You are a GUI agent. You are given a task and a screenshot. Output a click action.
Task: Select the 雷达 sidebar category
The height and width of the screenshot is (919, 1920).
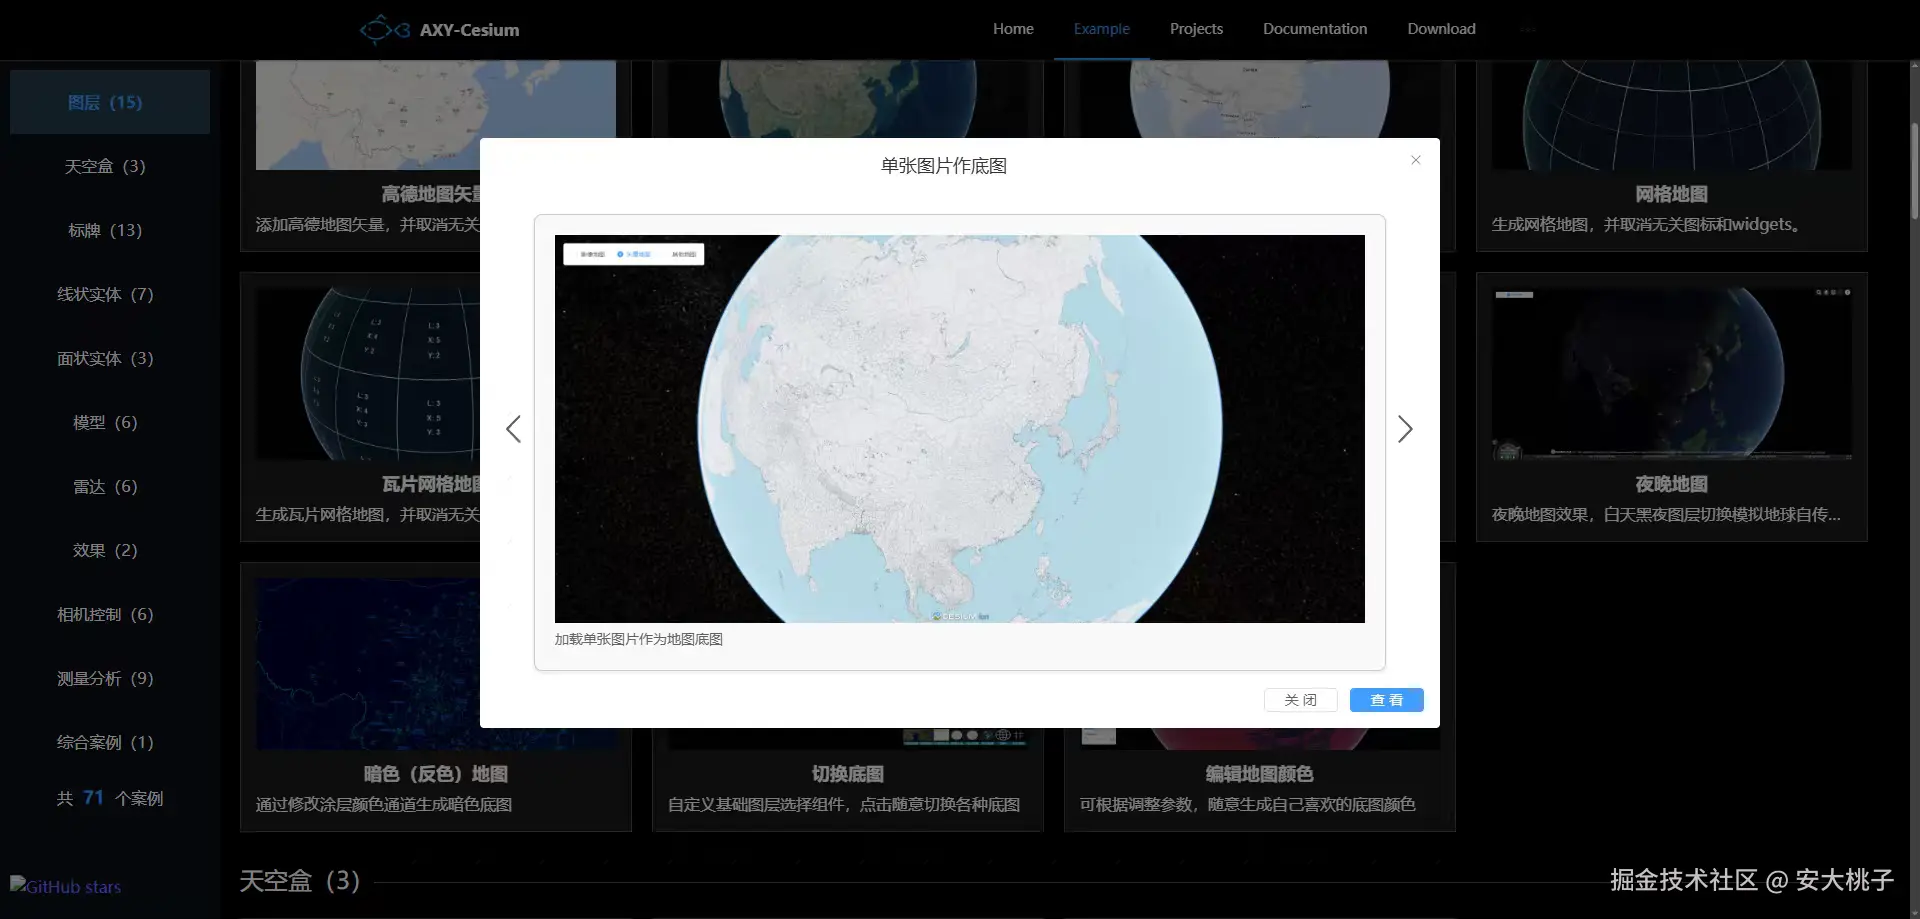click(105, 486)
